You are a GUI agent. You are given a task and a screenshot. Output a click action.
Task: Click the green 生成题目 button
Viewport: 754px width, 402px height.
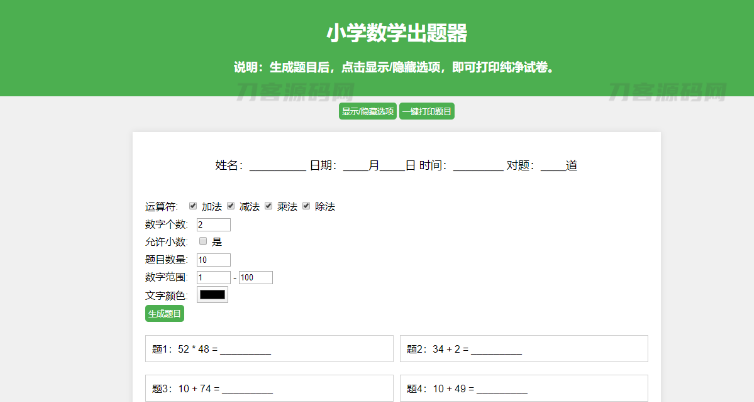(164, 314)
